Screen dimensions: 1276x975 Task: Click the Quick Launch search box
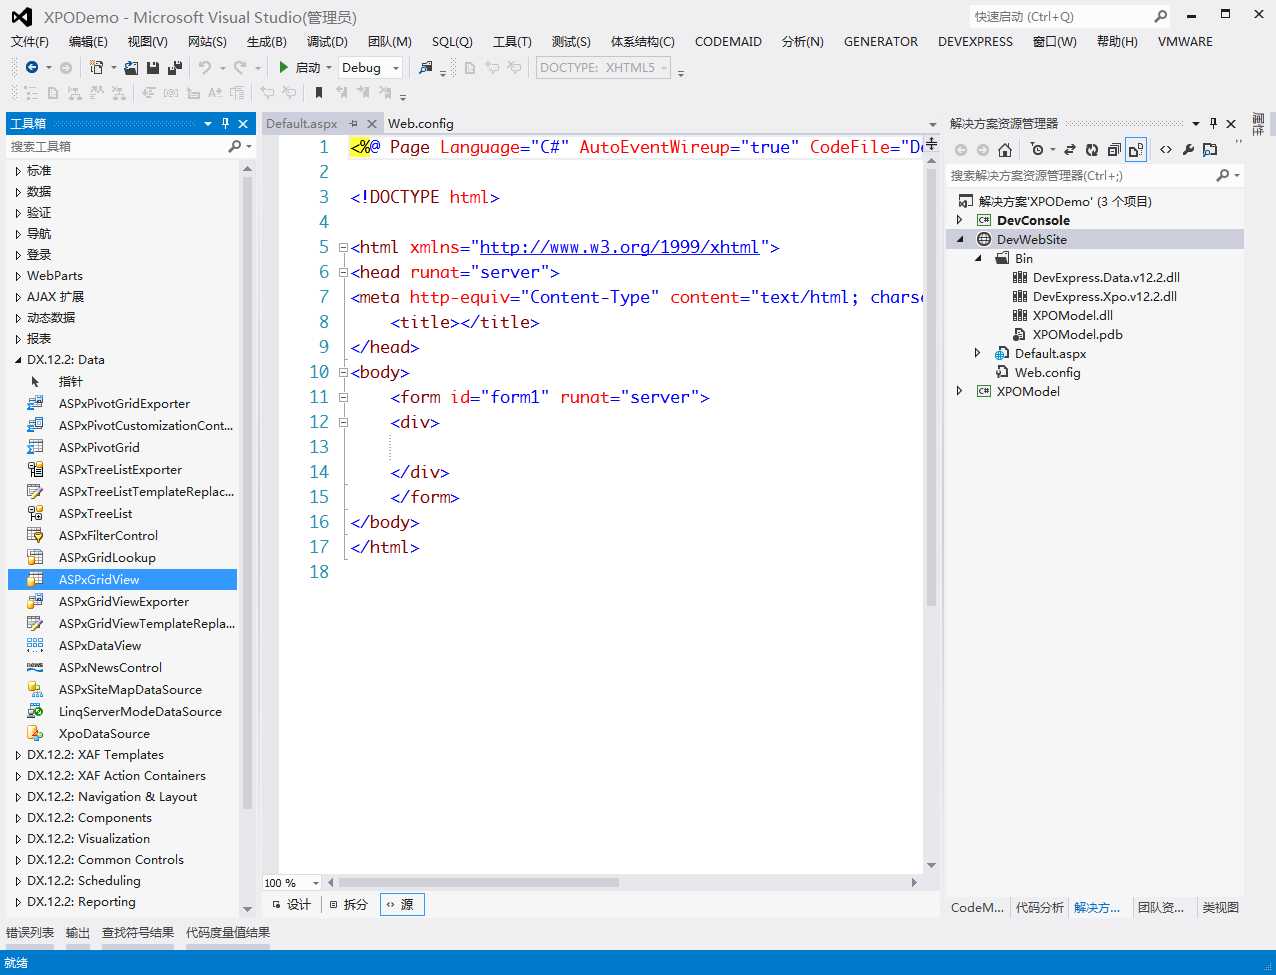point(1060,16)
